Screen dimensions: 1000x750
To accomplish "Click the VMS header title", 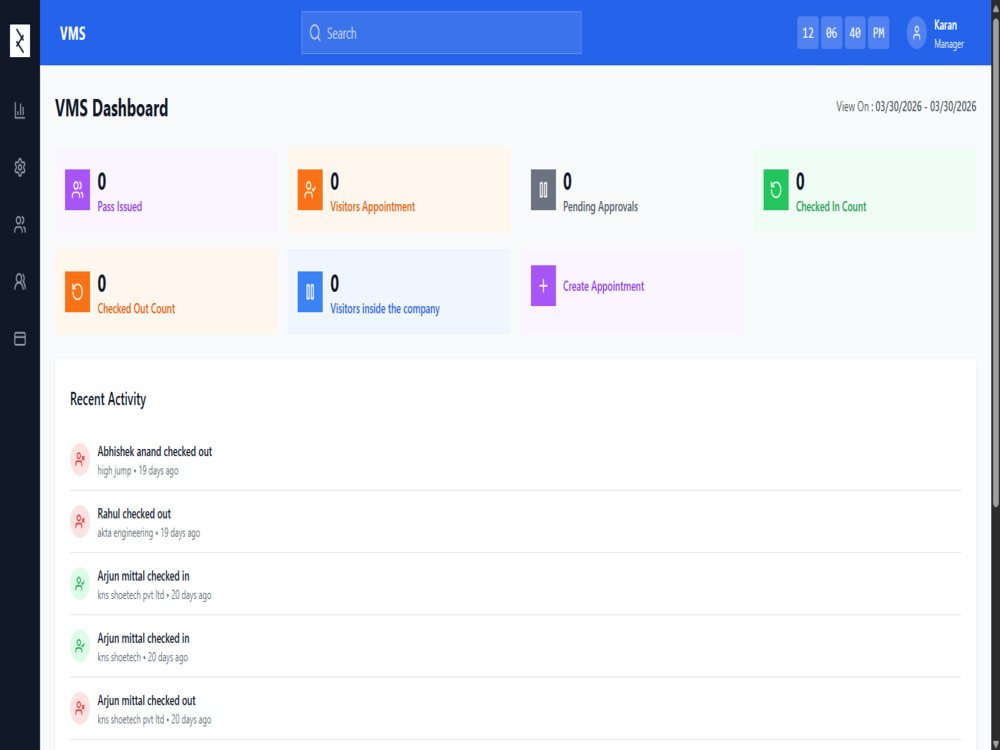I will 73,33.
